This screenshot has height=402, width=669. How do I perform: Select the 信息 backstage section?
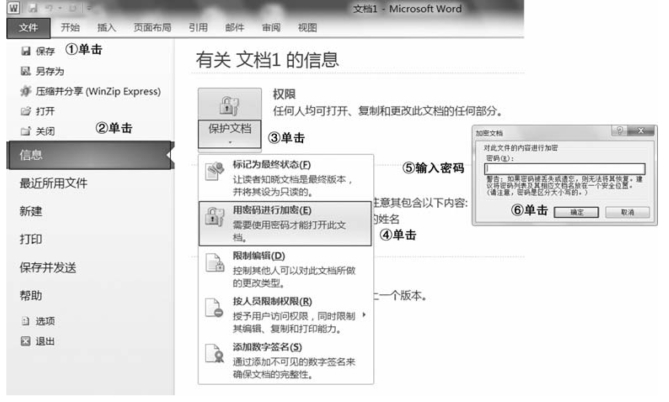click(x=90, y=155)
